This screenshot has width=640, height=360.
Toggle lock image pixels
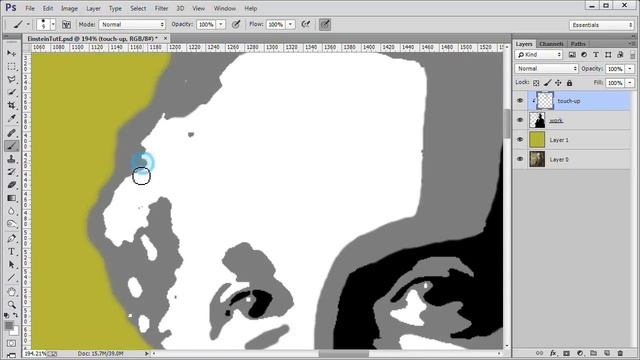click(547, 83)
